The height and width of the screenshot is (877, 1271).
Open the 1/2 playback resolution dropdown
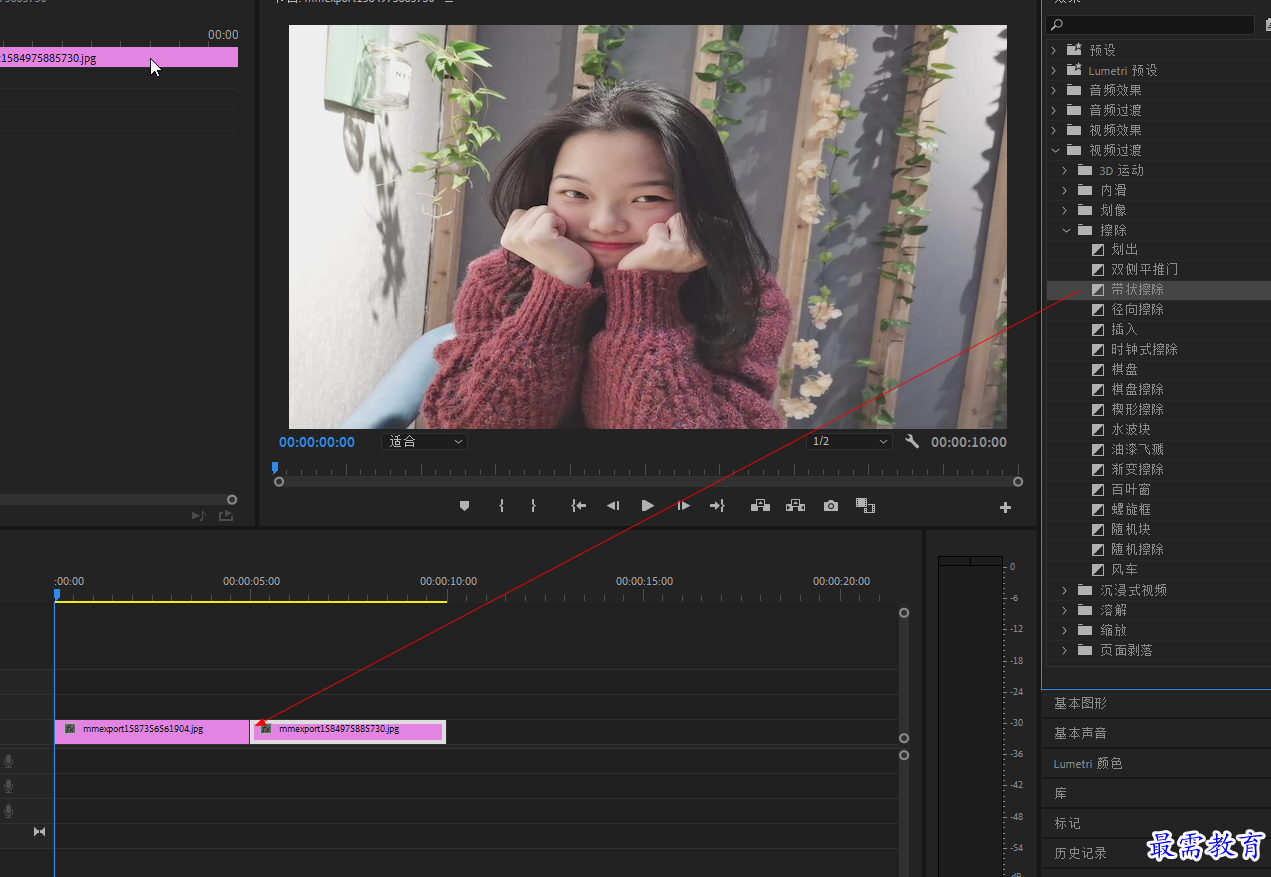(849, 441)
